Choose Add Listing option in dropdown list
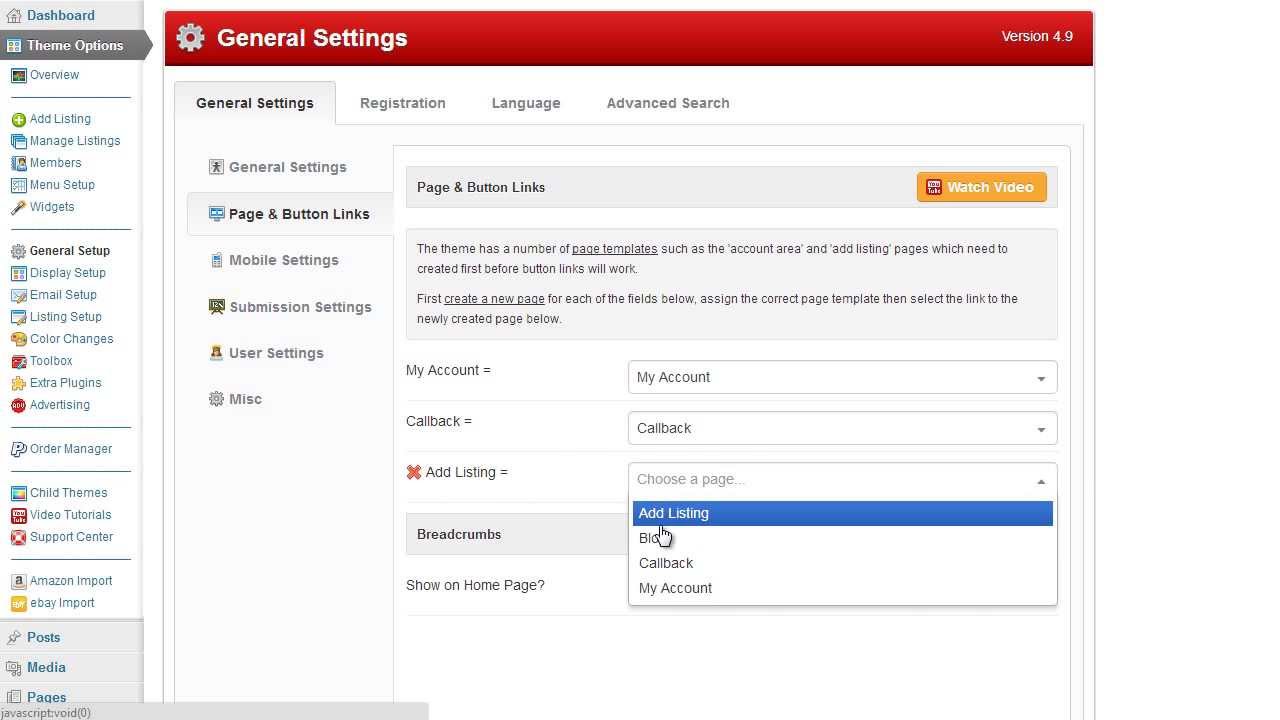 click(x=842, y=513)
